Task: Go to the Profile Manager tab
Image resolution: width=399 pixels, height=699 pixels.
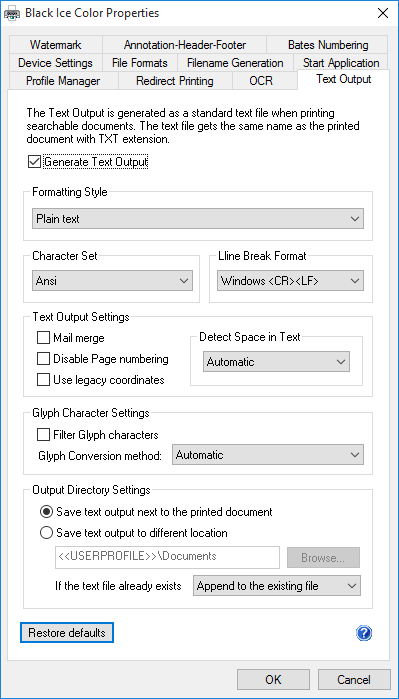Action: (63, 81)
